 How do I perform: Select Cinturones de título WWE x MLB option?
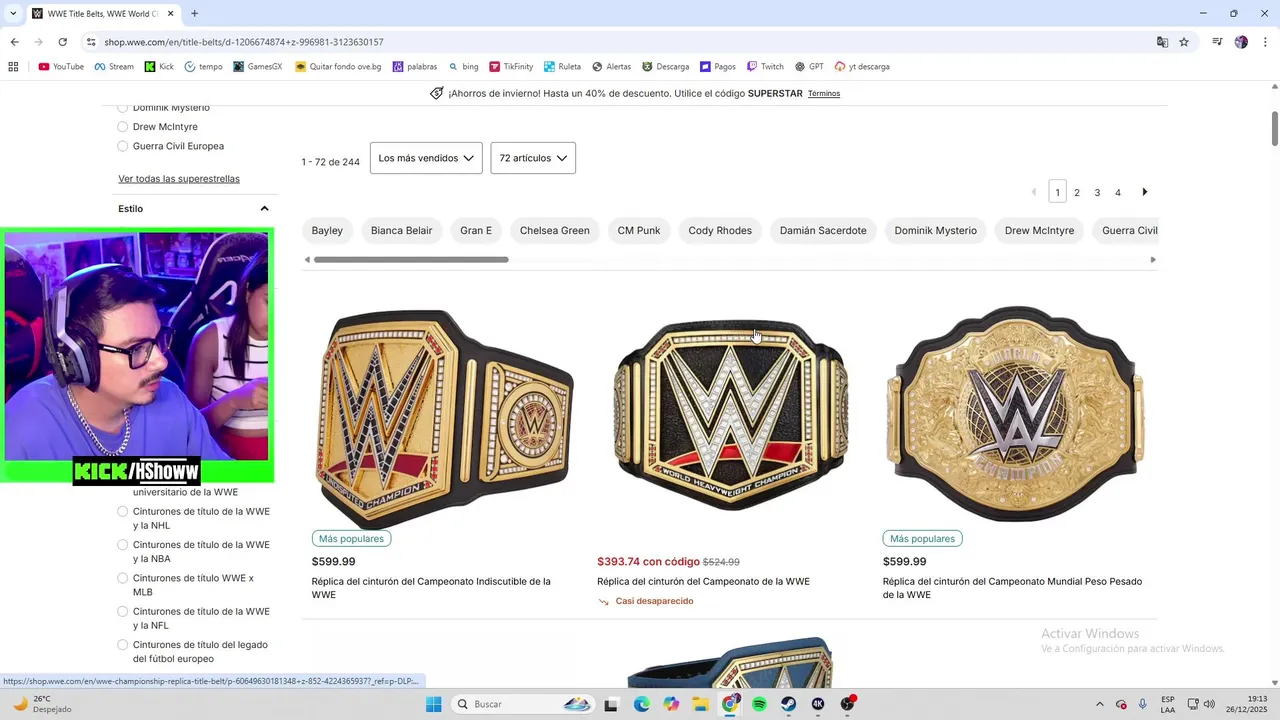[x=123, y=578]
